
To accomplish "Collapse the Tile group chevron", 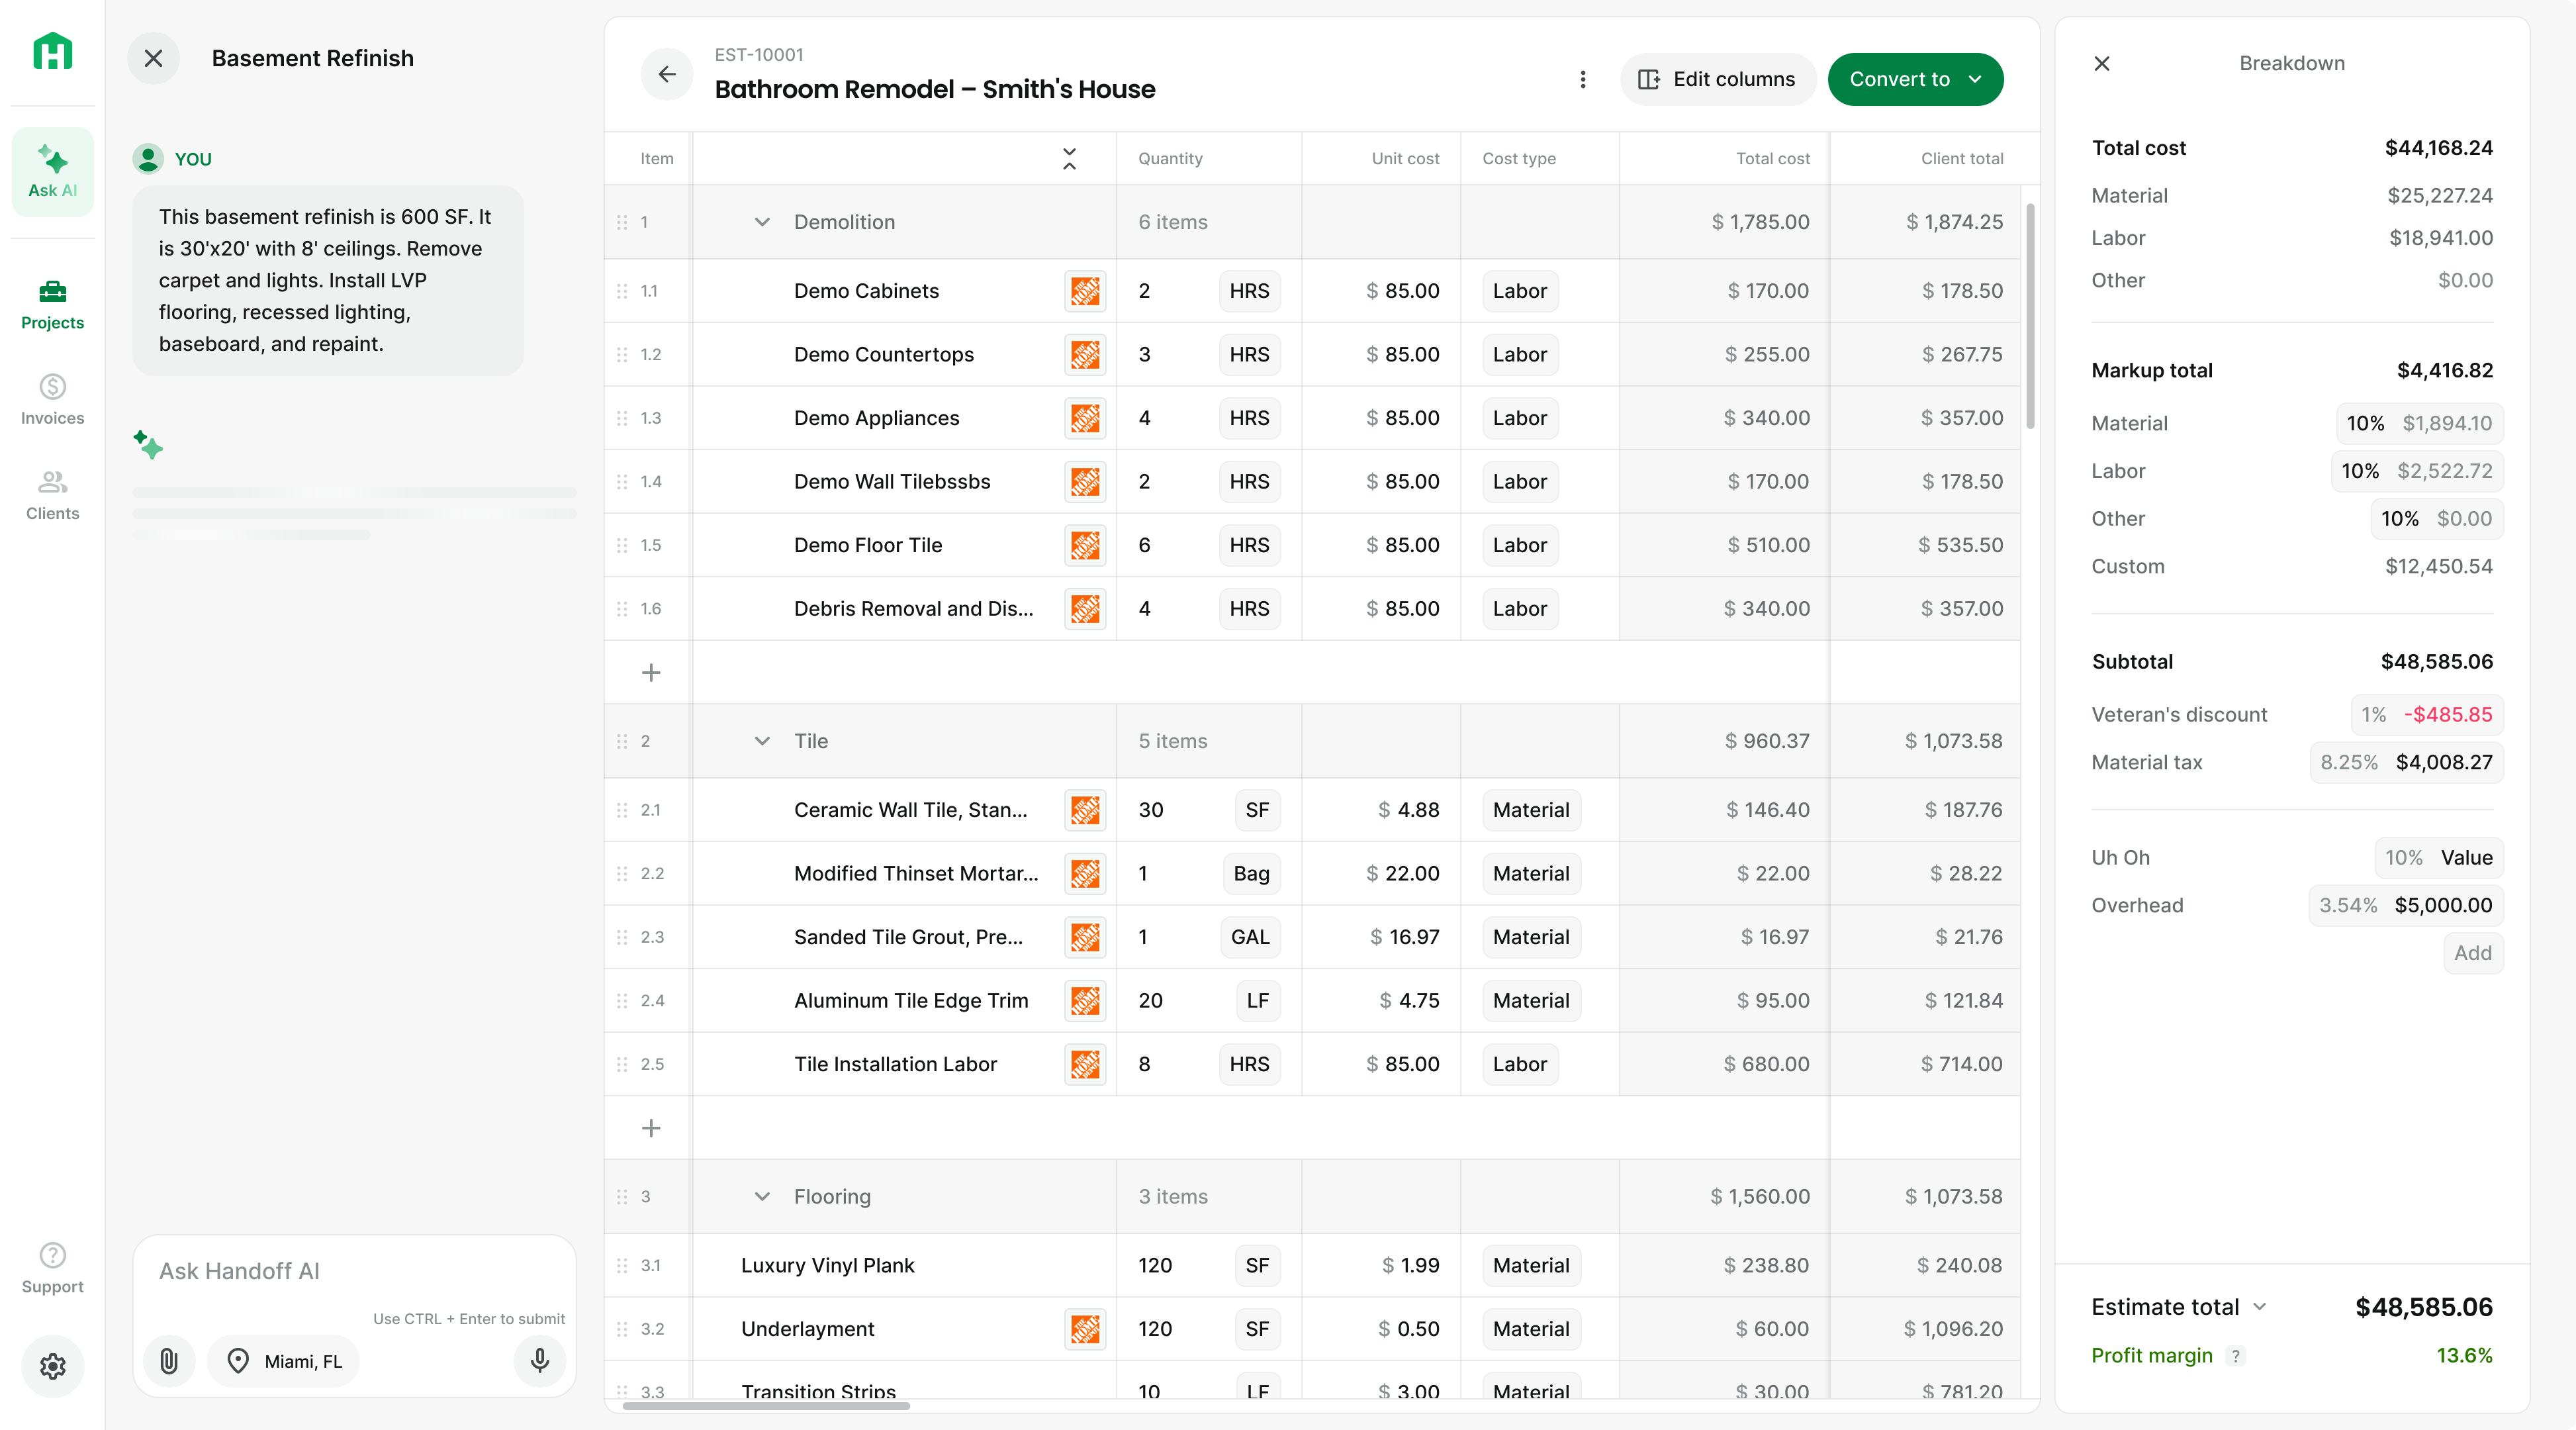I will pyautogui.click(x=762, y=741).
